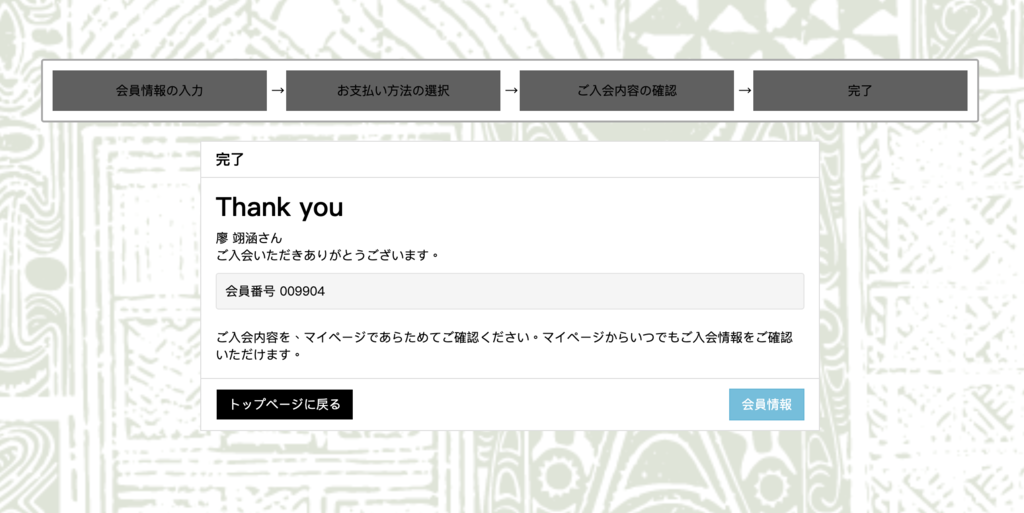Open the blue 会員情報 button
This screenshot has height=513, width=1024.
point(767,405)
